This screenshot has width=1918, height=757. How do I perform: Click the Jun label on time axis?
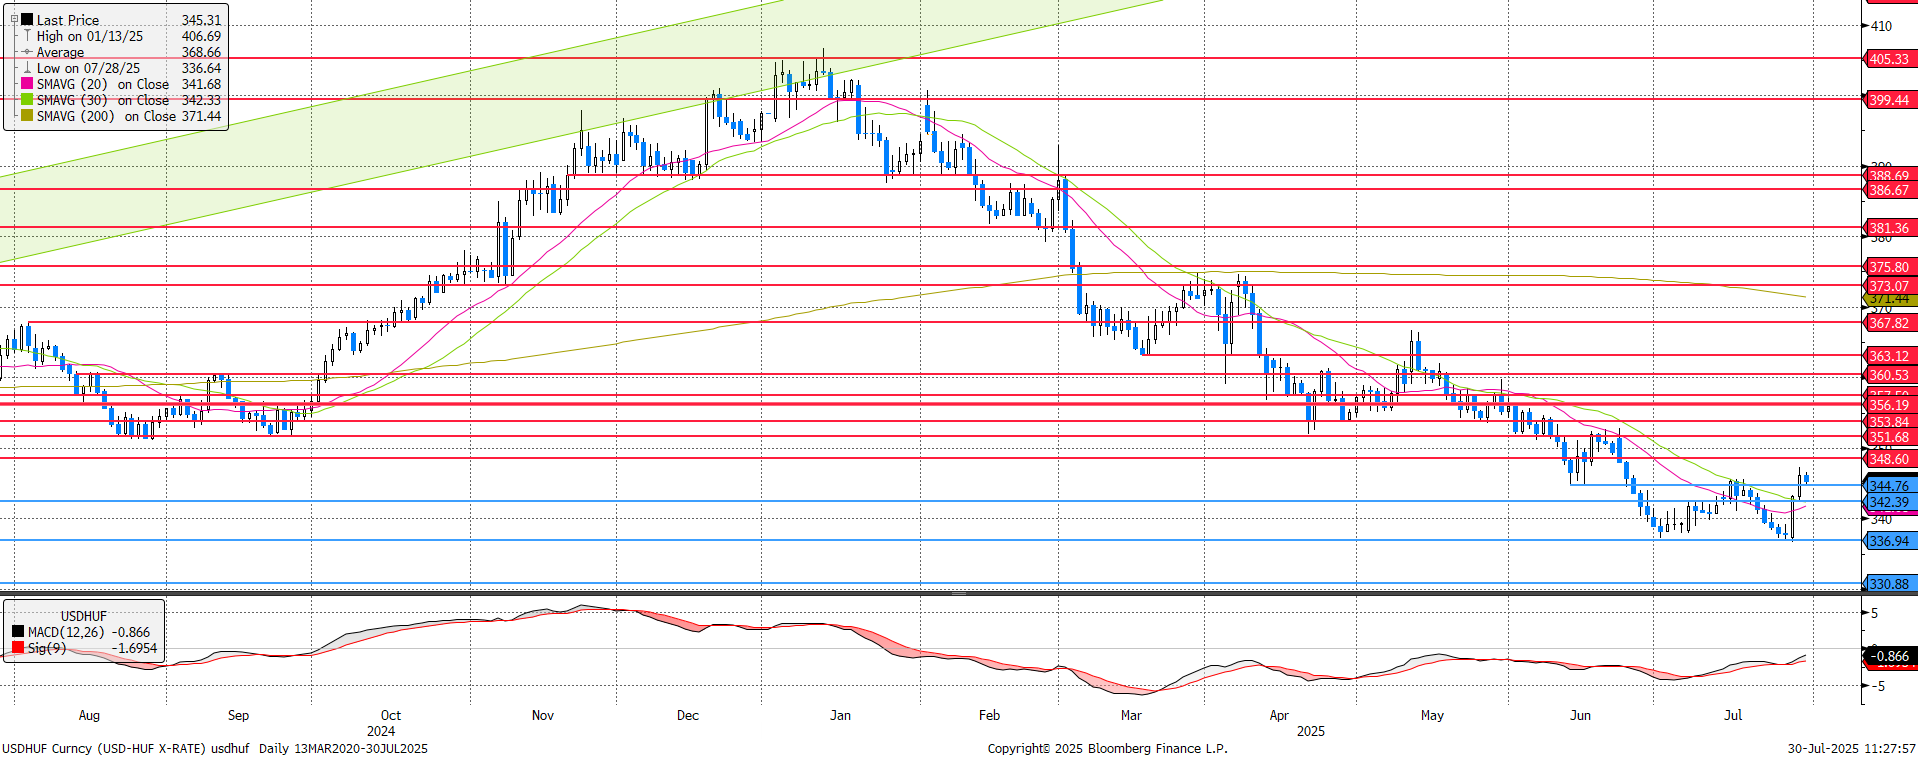(1580, 715)
